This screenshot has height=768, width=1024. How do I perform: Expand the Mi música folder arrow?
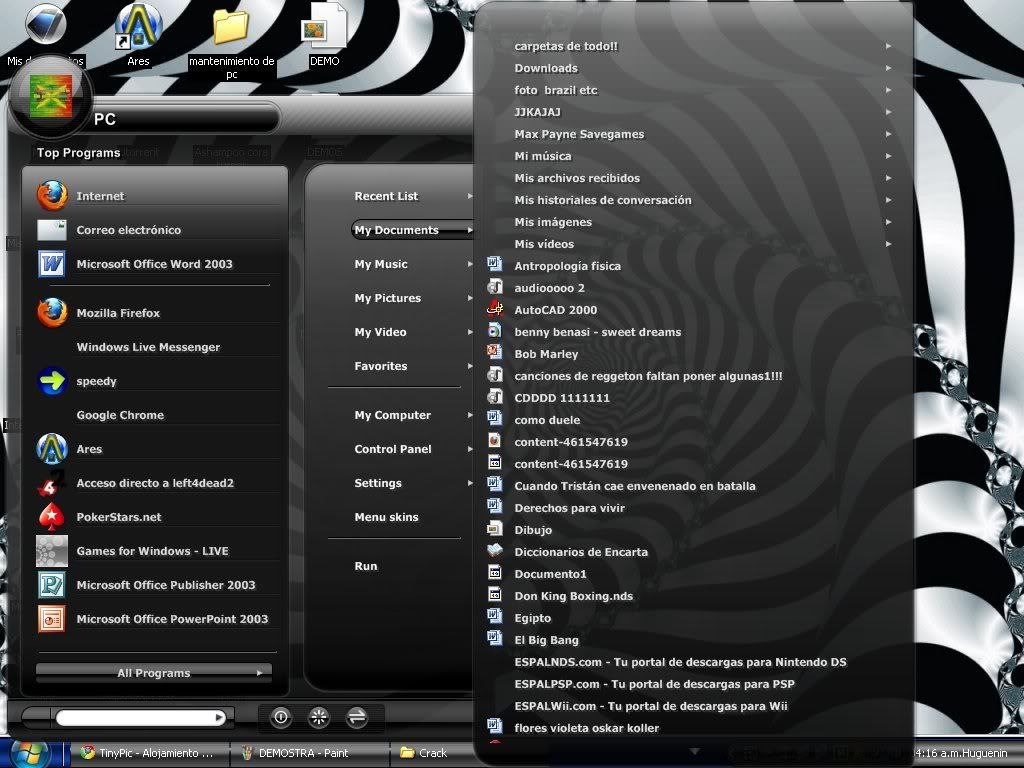888,156
